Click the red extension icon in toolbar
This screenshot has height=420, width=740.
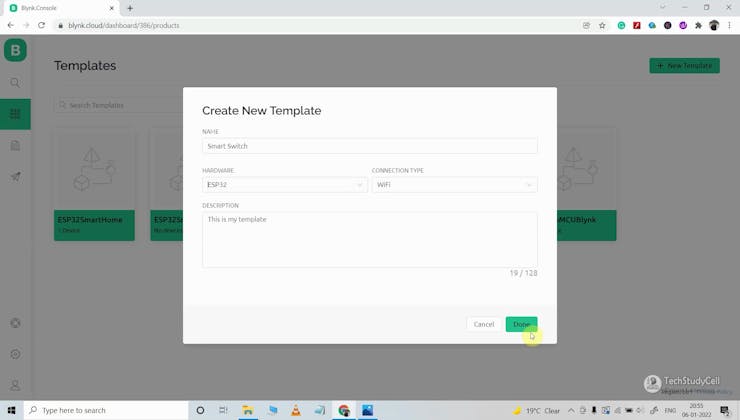coord(637,25)
